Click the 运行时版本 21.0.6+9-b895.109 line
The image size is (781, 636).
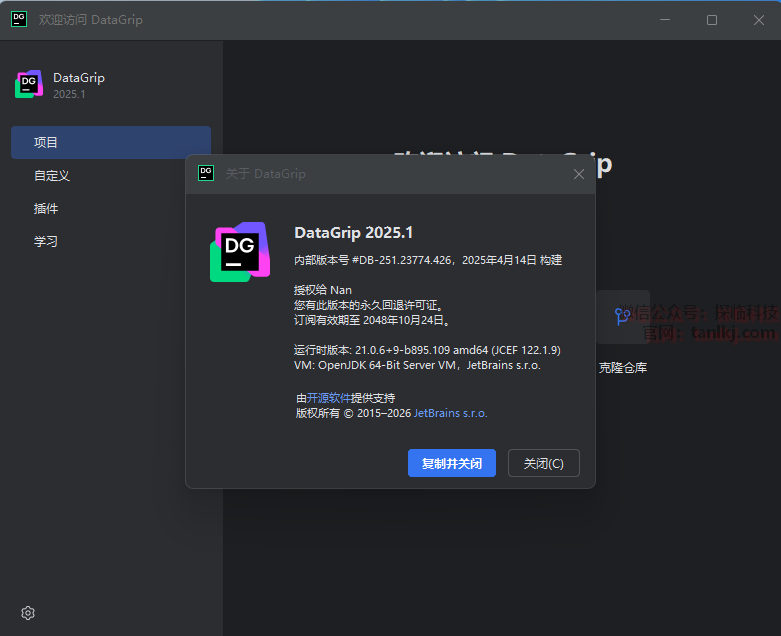pos(427,350)
